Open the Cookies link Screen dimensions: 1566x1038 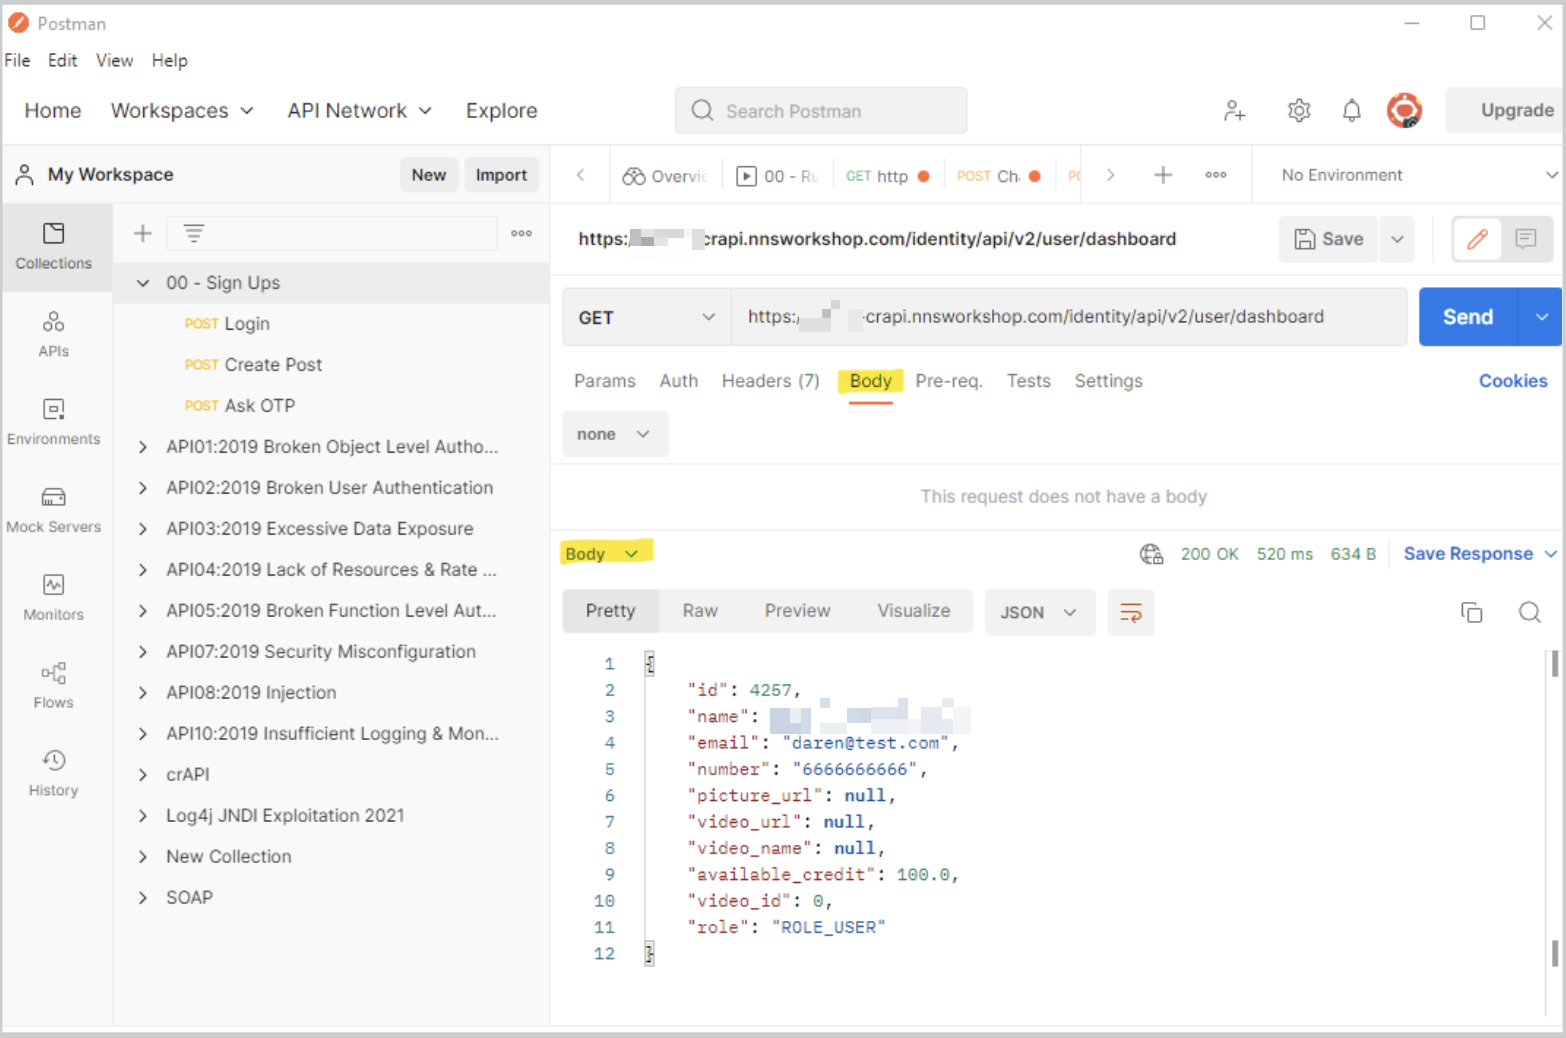coord(1513,381)
